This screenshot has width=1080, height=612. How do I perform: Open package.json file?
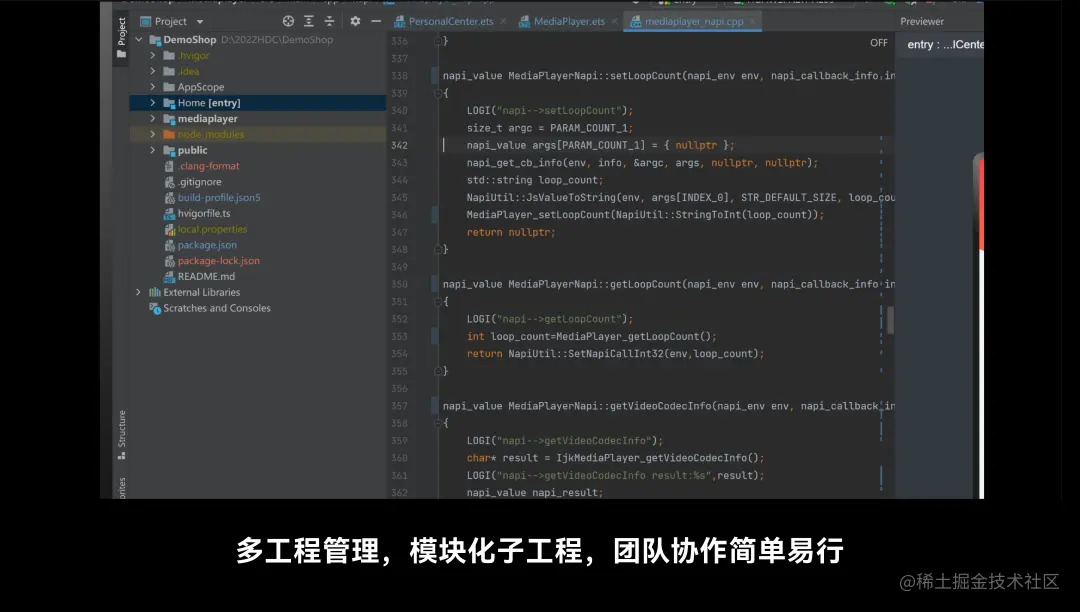tap(207, 245)
